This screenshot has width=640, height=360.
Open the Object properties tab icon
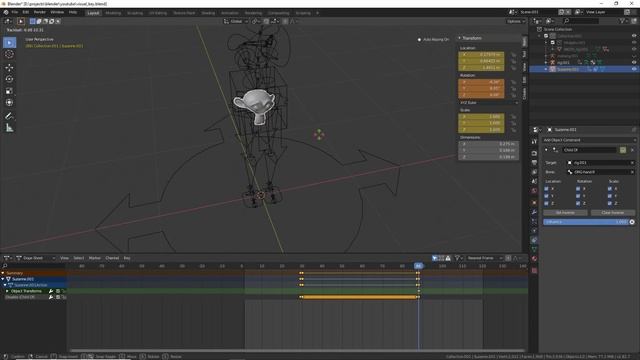pos(534,202)
